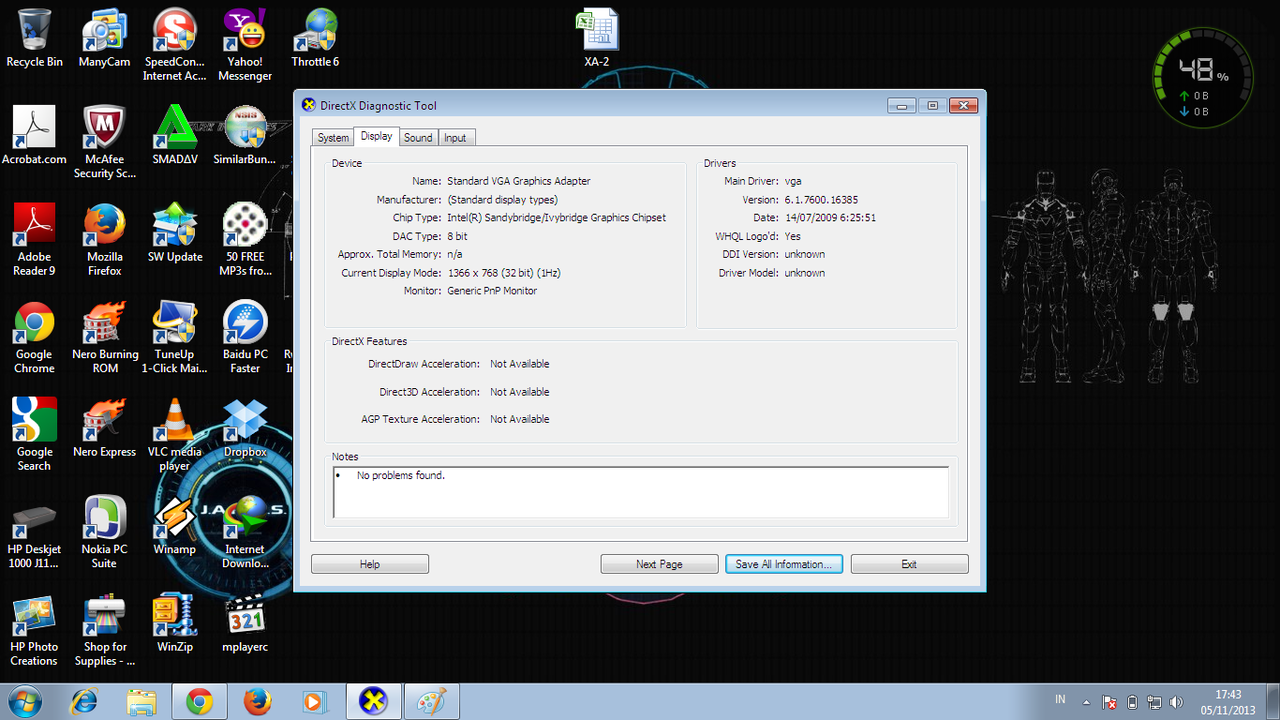Open Dropbox desktop shortcut
The image size is (1280, 720).
tap(245, 428)
